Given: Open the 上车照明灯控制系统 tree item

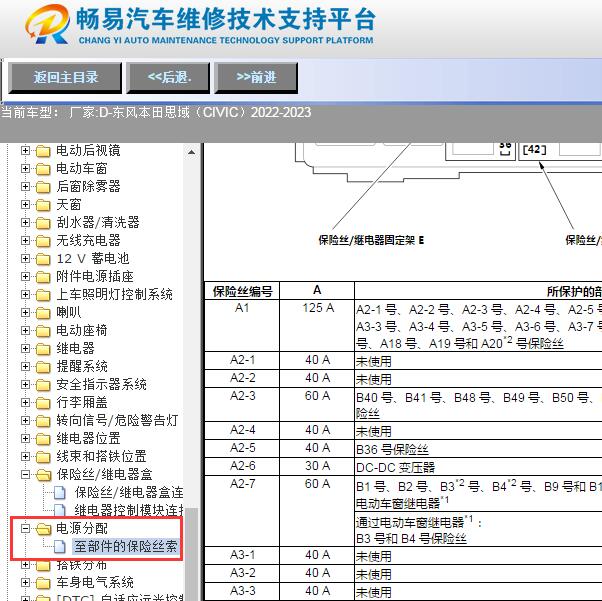Looking at the screenshot, I should [114, 295].
